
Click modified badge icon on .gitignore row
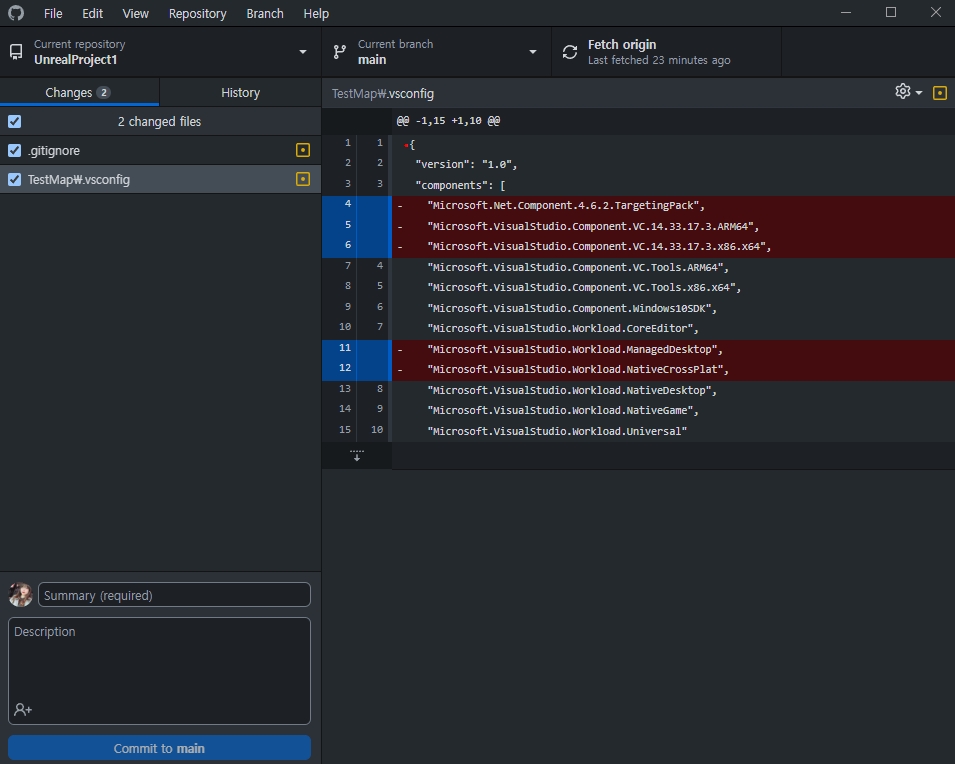point(303,150)
